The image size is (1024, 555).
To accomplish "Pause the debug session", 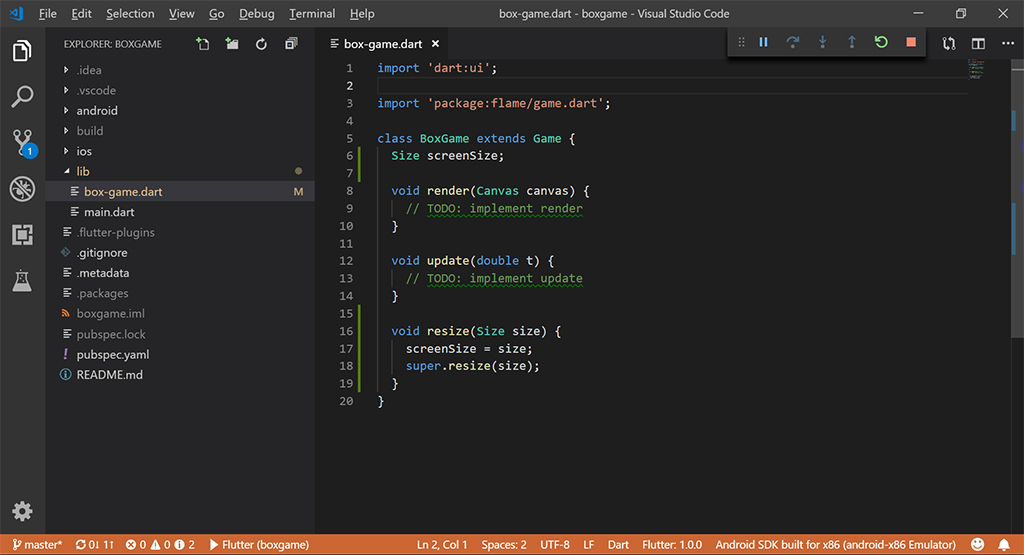I will pos(763,42).
